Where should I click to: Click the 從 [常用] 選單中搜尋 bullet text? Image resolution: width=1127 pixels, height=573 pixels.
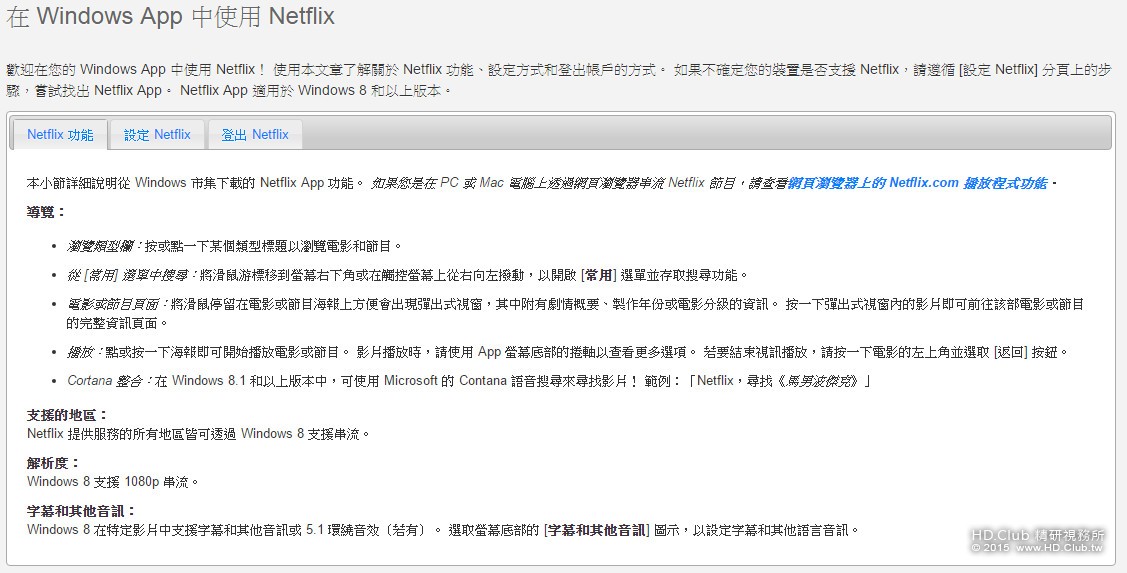click(408, 275)
